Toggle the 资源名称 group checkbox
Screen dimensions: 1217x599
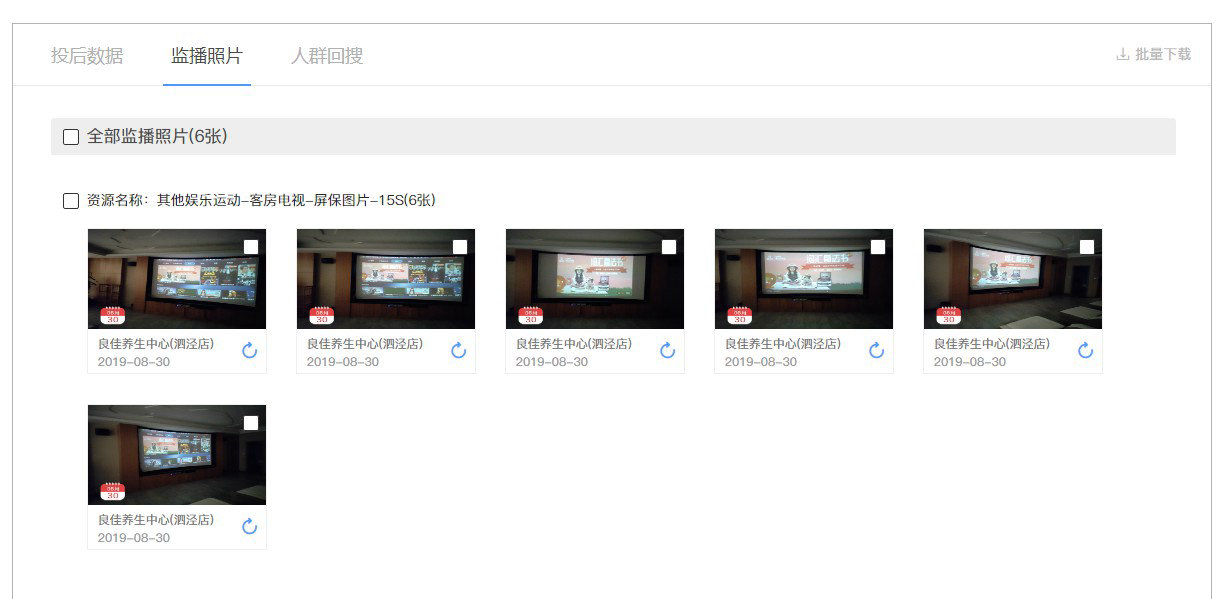tap(71, 201)
